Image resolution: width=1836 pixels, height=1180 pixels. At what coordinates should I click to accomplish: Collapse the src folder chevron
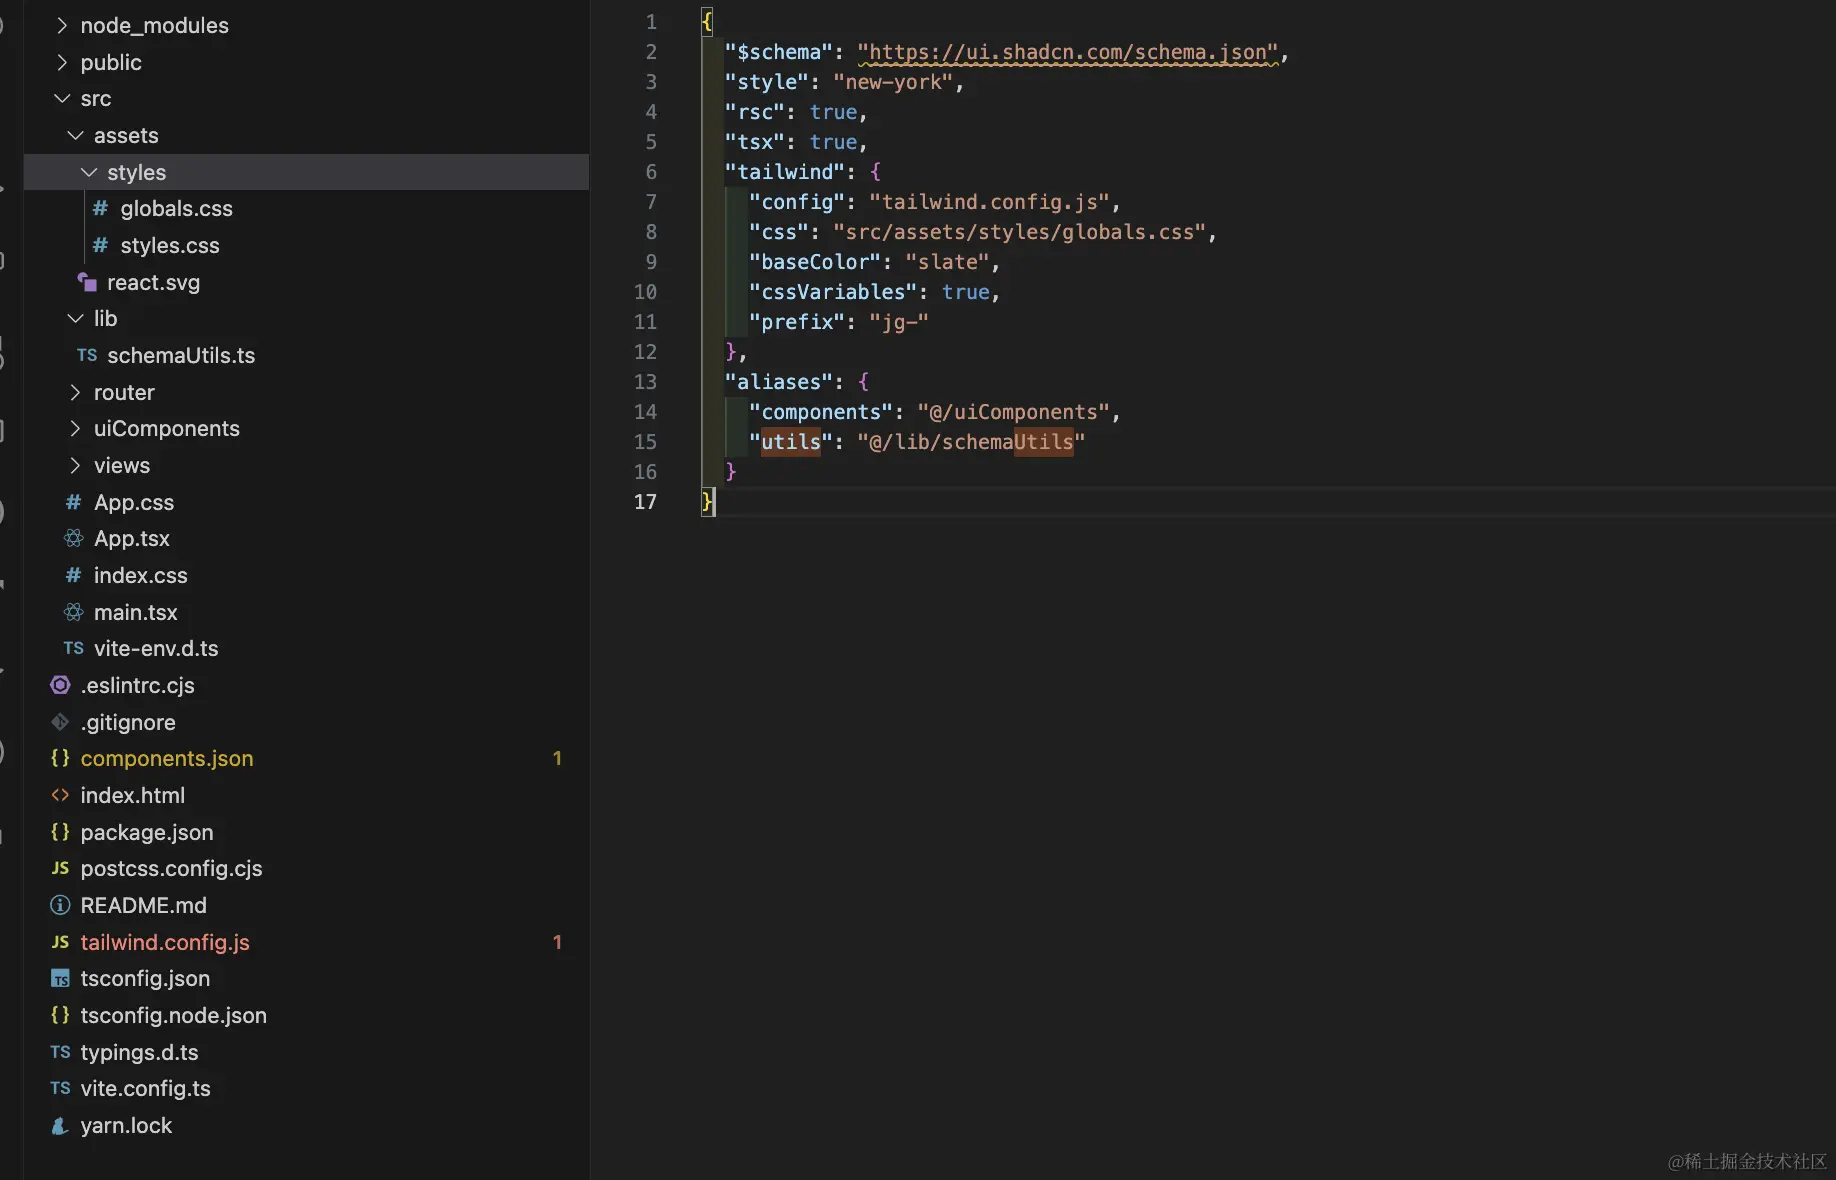click(62, 98)
